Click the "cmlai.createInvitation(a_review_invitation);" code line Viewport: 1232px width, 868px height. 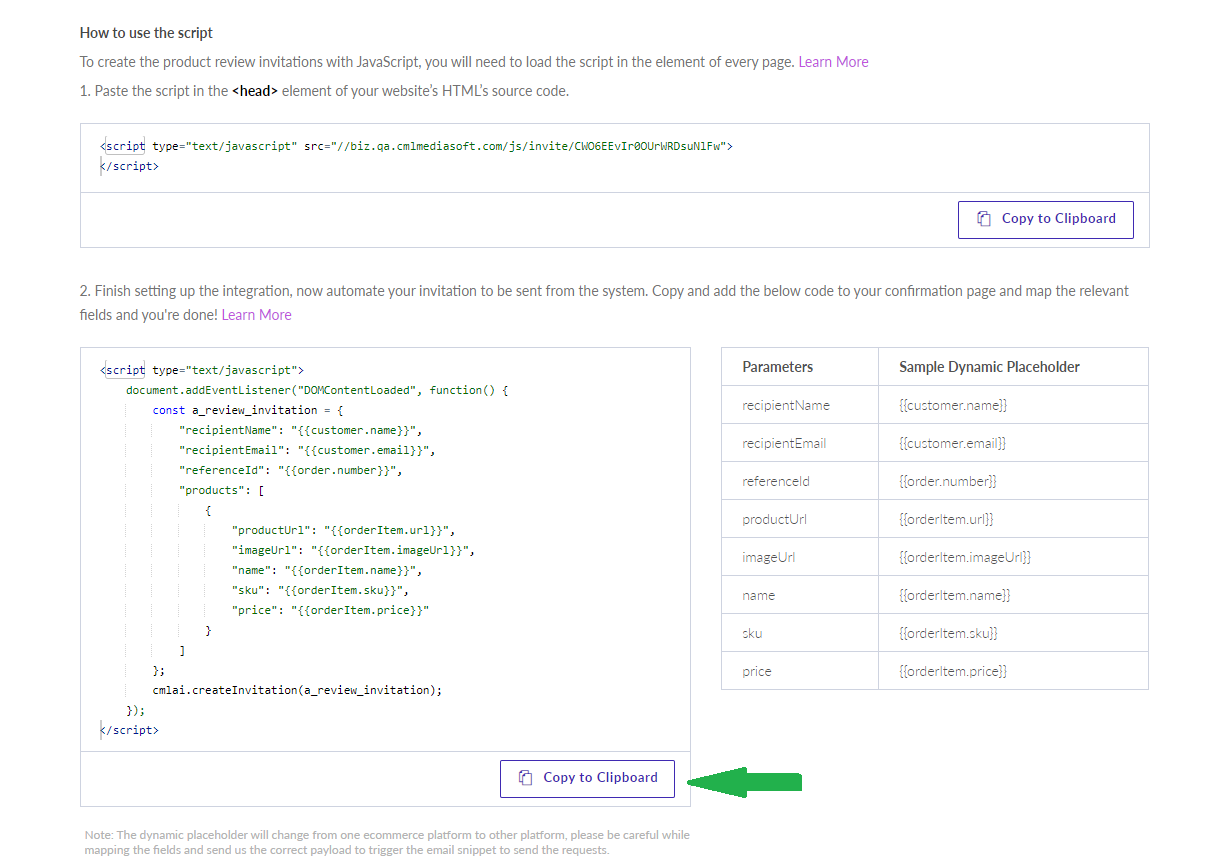(297, 690)
